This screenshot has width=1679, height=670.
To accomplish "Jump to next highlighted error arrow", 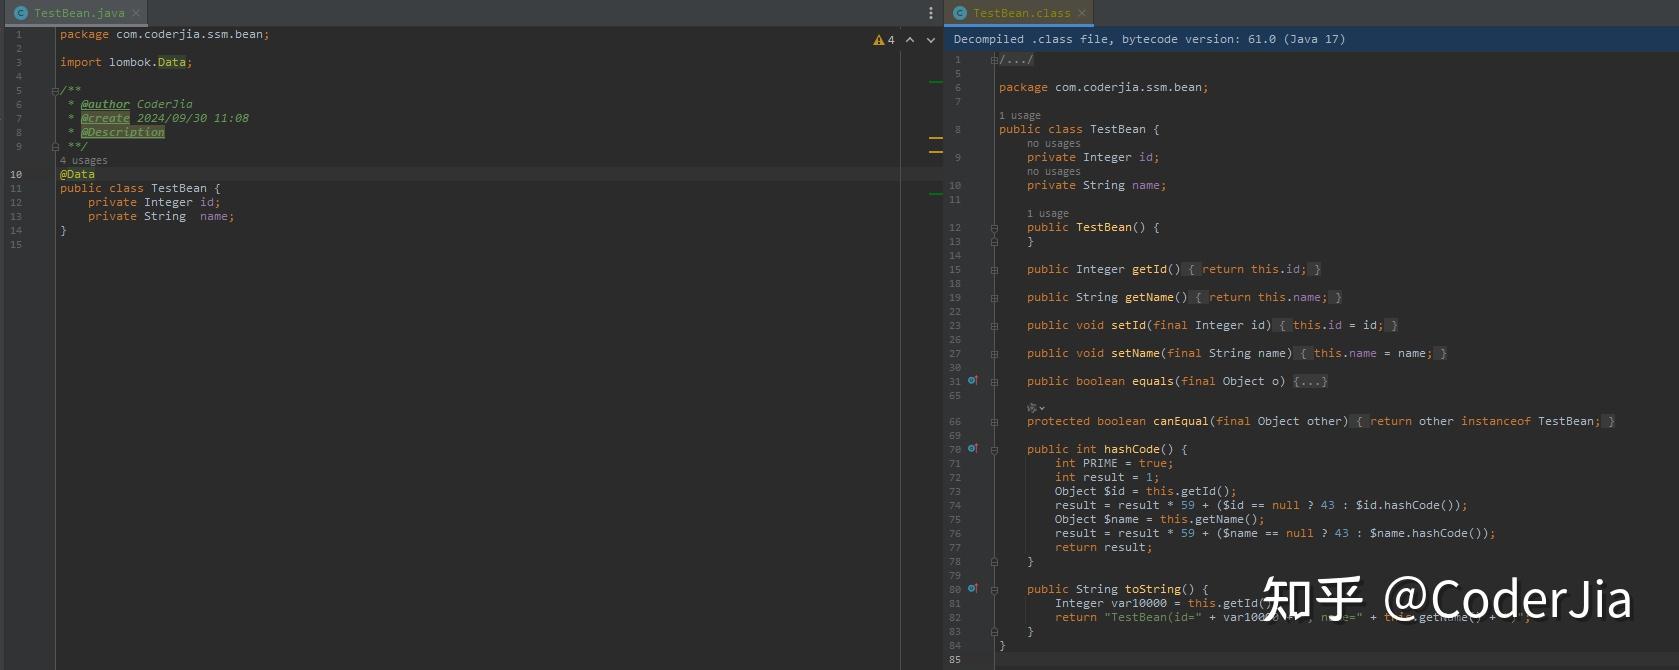I will (931, 40).
